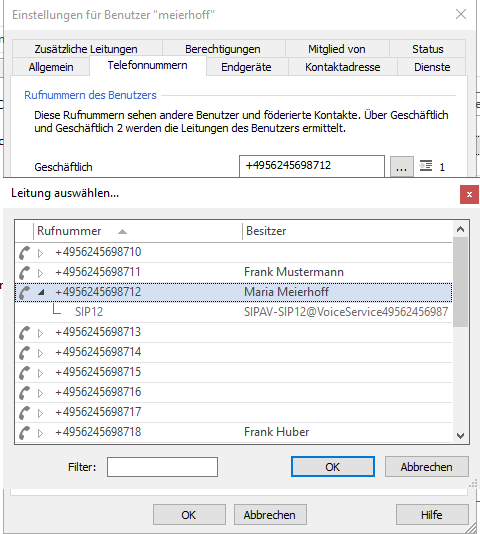Screen dimensions: 480x534
Task: Click Abbrechen in the Leitung auswählen dialog
Action: tap(427, 467)
